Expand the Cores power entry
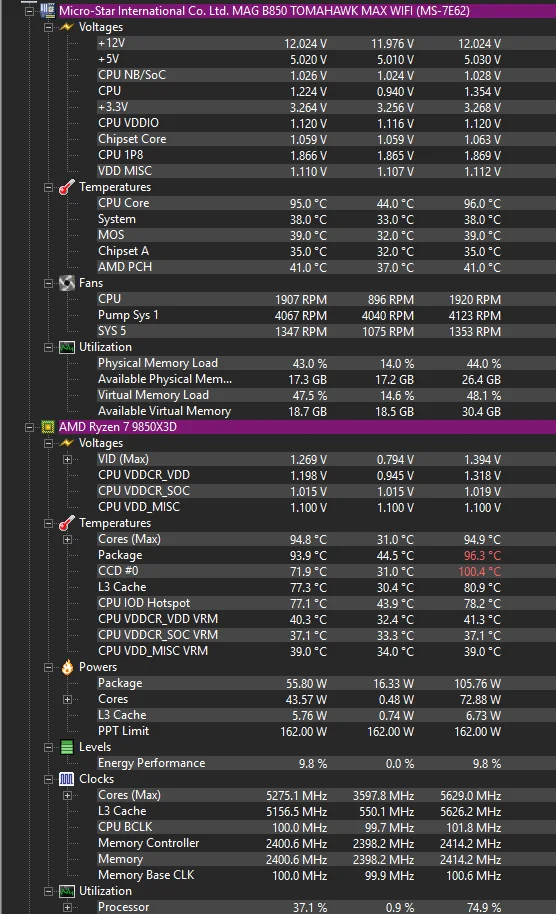Image resolution: width=556 pixels, height=914 pixels. point(68,699)
